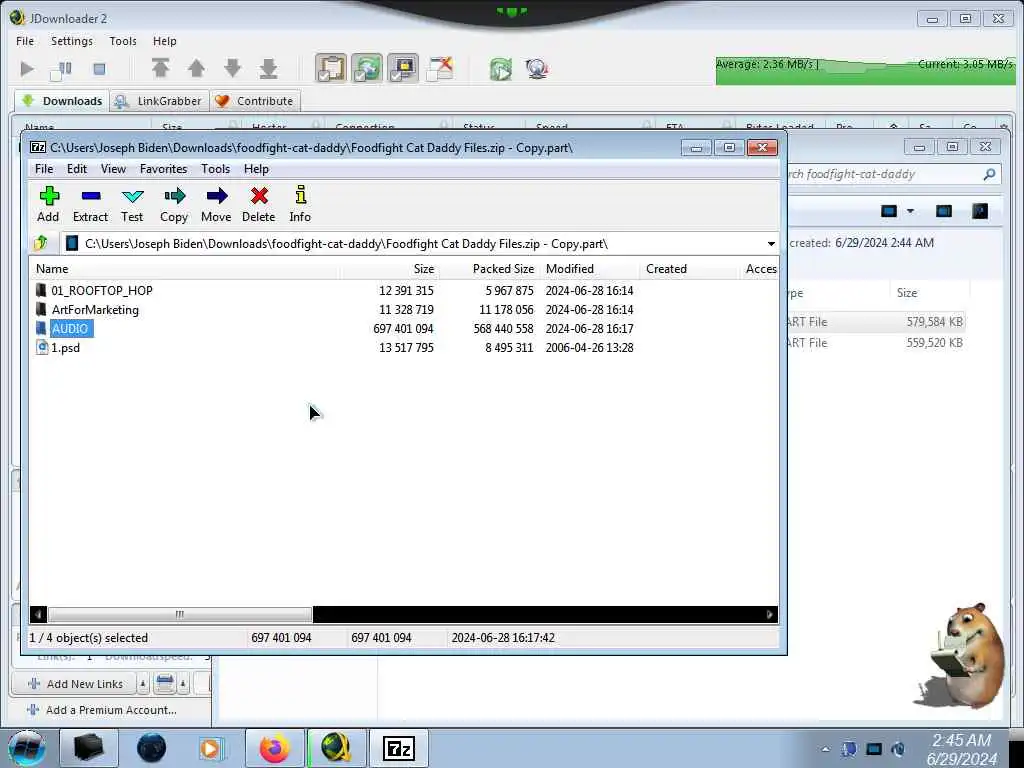Move selection up in JDownloader toolbar
This screenshot has height=768, width=1024.
(x=197, y=68)
